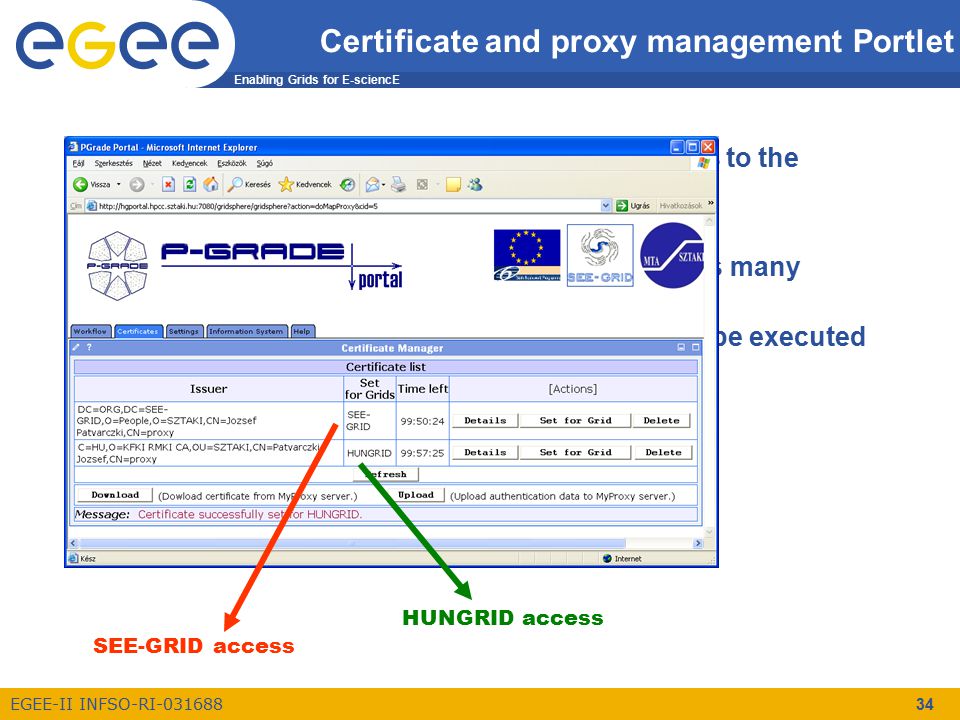
Task: Click the Hivatkozások links label
Action: coord(680,206)
